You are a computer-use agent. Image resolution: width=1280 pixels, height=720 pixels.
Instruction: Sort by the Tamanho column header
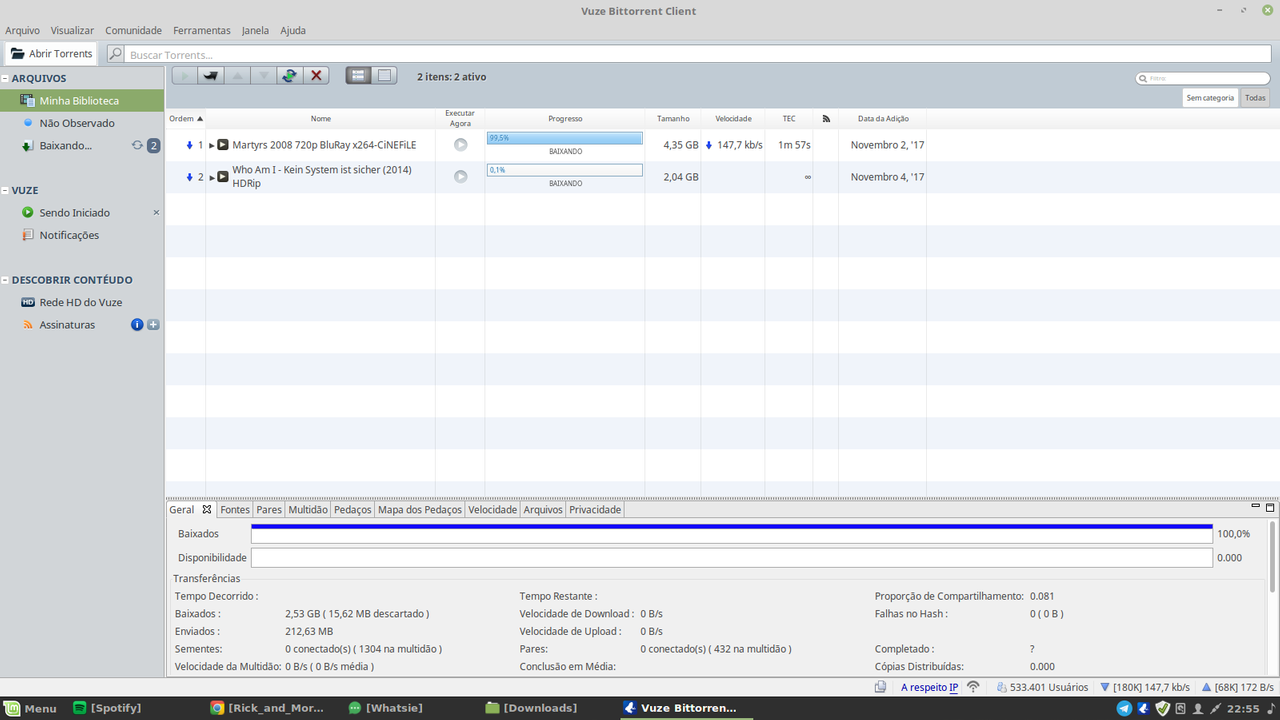[x=673, y=119]
